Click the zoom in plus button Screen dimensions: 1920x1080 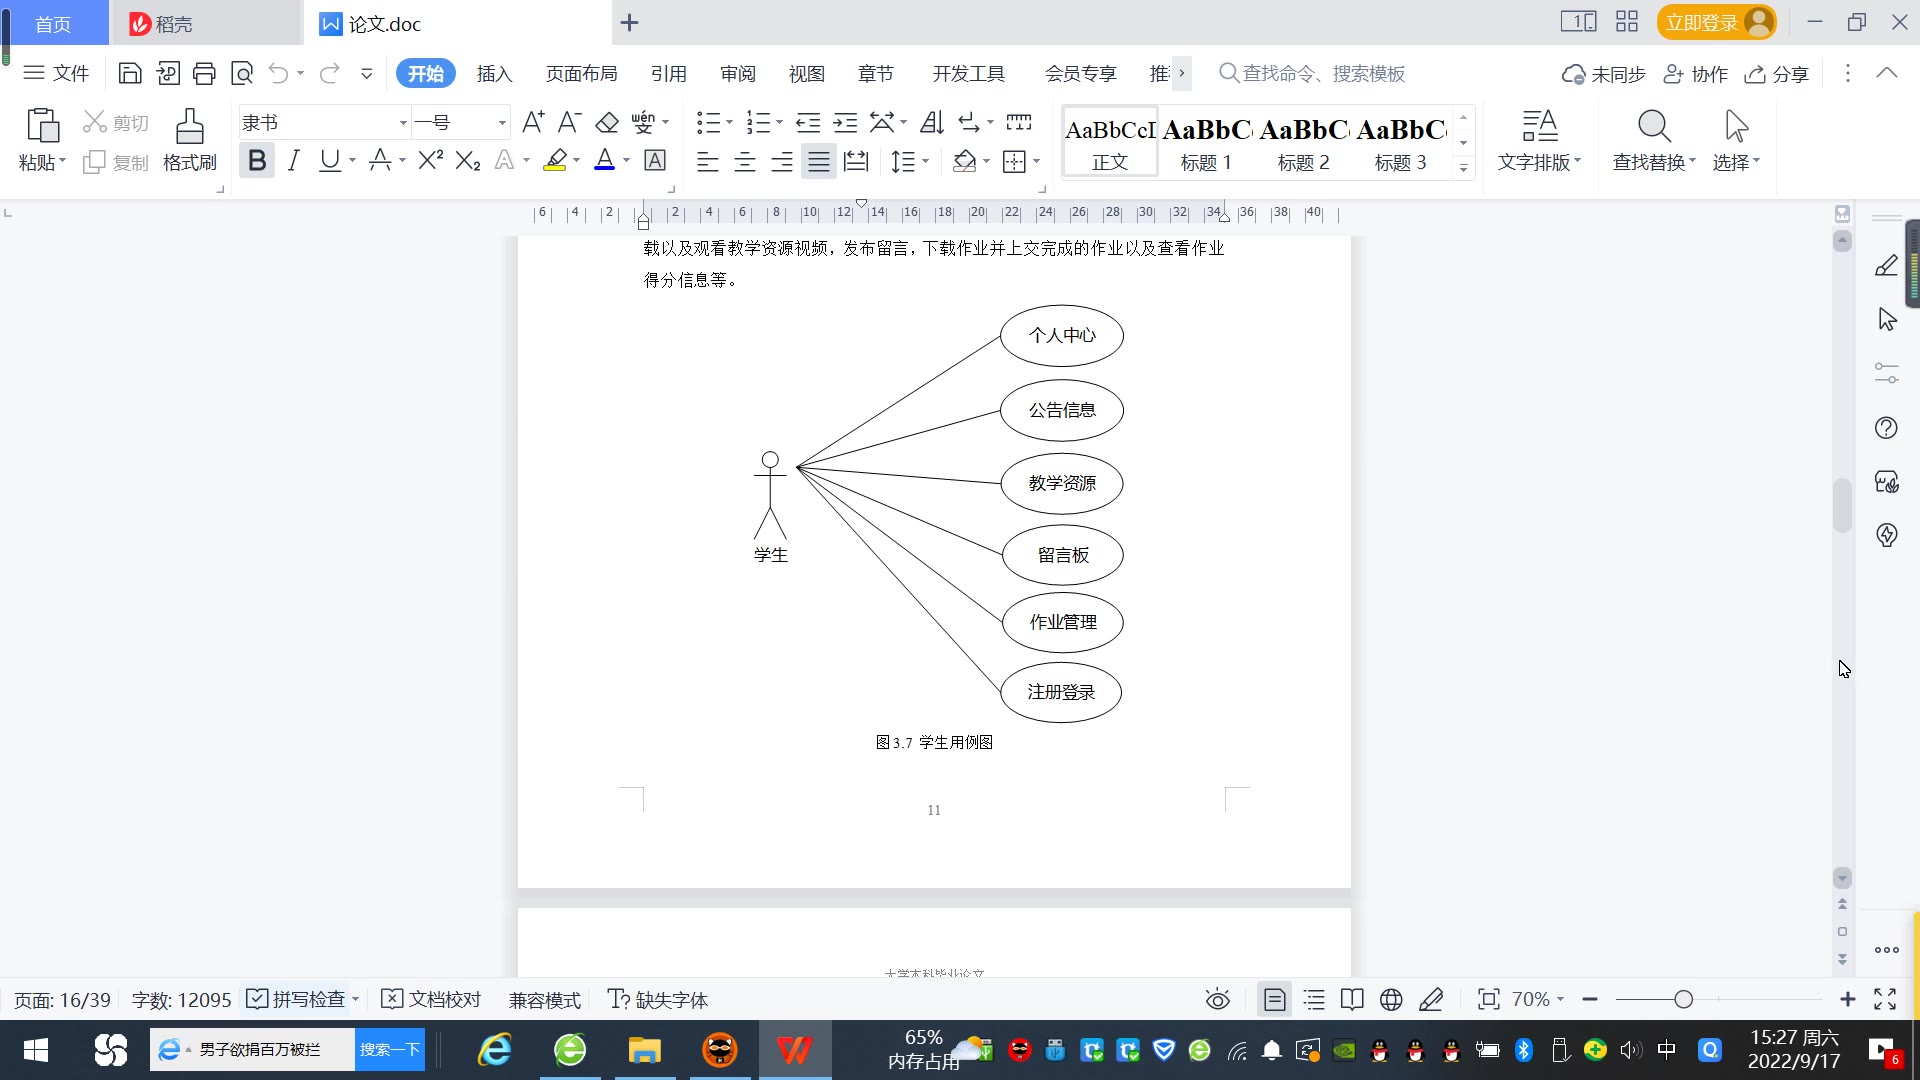pos(1847,999)
